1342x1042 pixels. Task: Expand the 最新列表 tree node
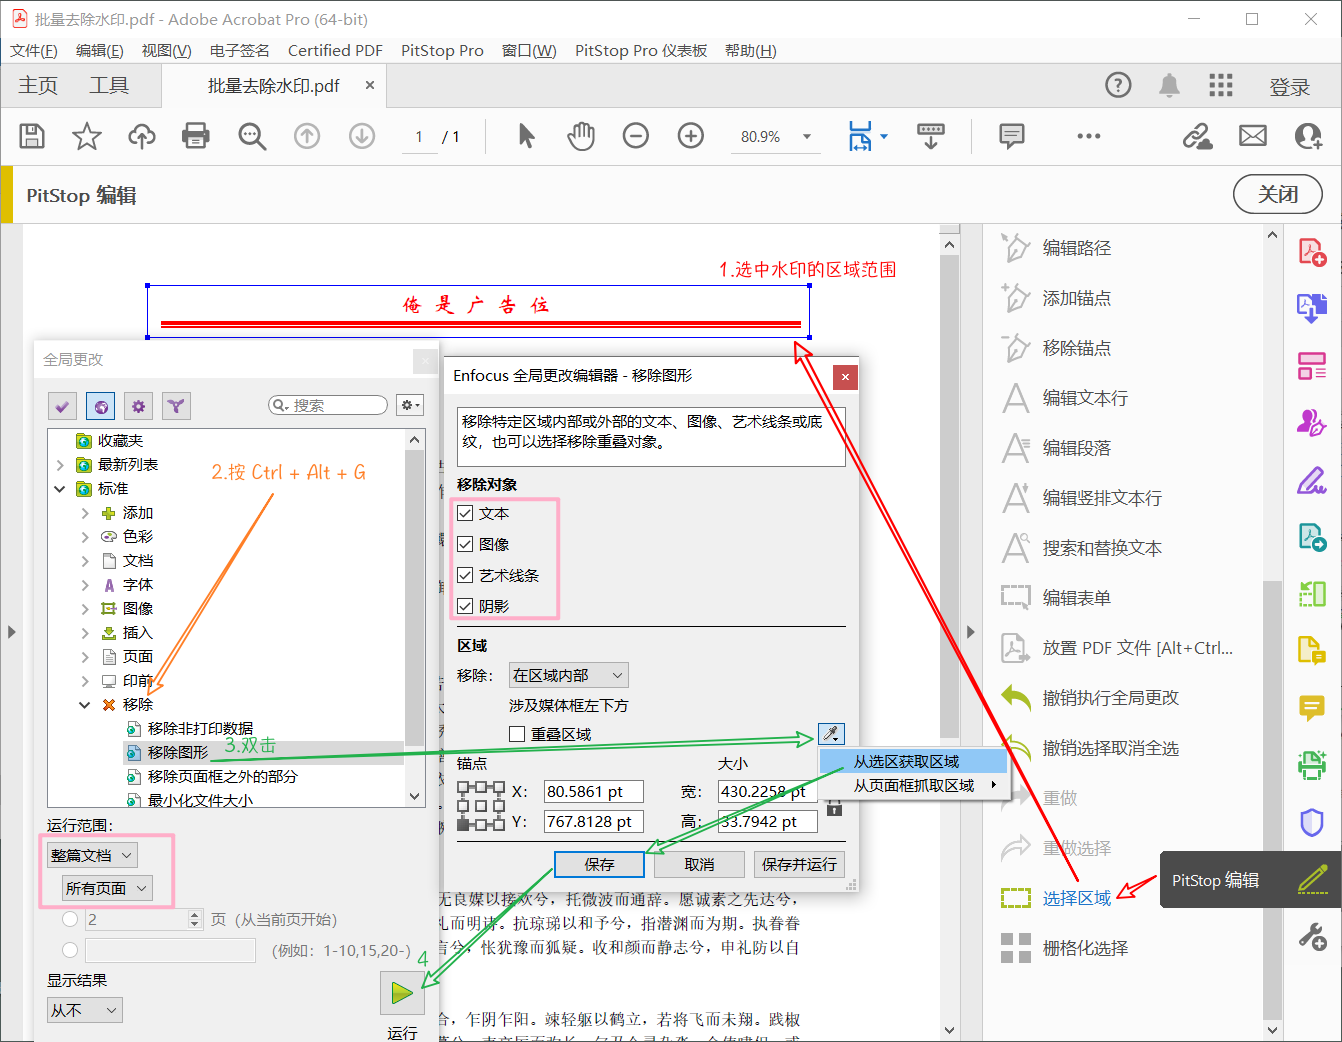coord(60,465)
